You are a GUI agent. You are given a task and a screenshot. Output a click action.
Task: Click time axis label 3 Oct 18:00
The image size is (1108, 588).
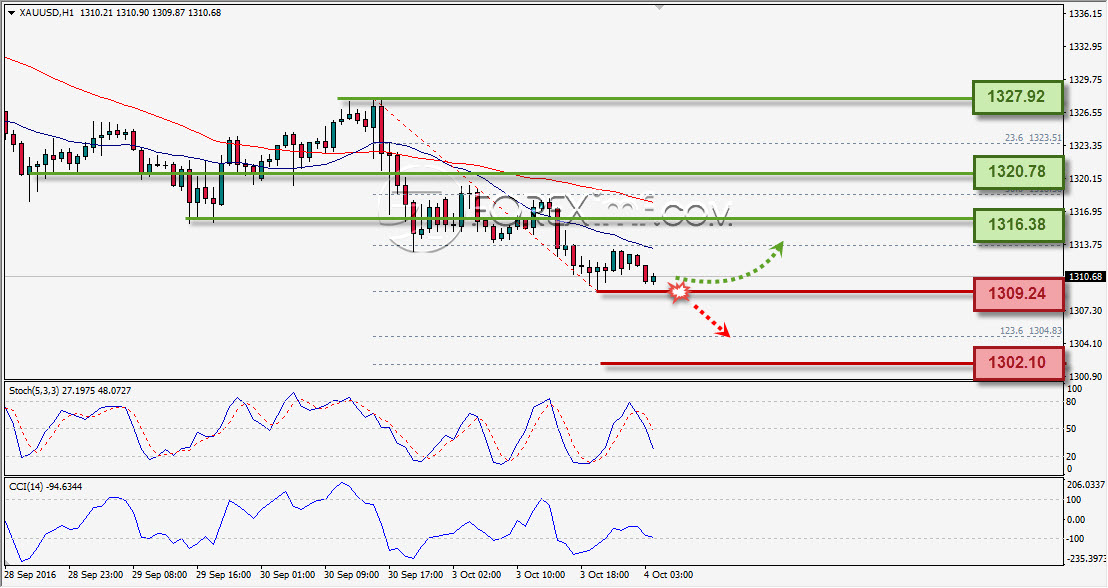point(604,575)
